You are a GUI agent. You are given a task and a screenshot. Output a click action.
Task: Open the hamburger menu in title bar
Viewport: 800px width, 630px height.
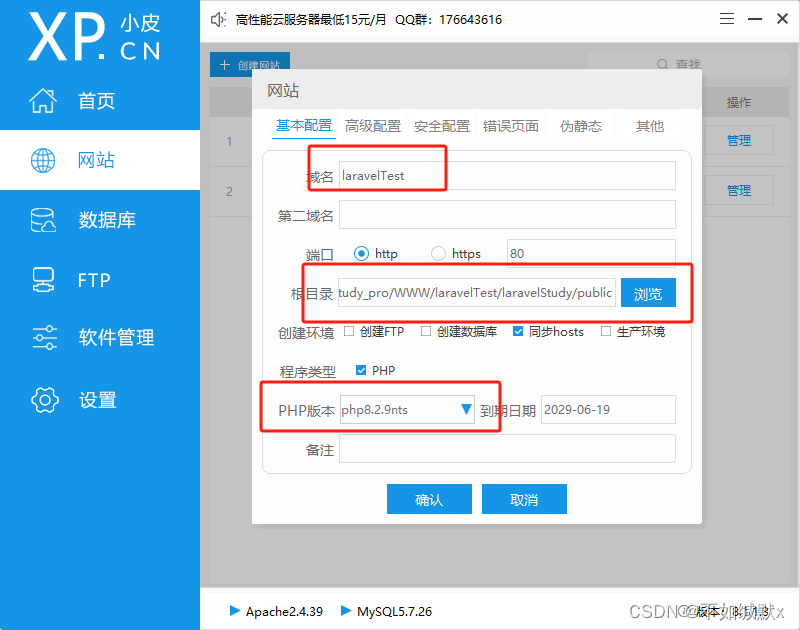pyautogui.click(x=727, y=18)
